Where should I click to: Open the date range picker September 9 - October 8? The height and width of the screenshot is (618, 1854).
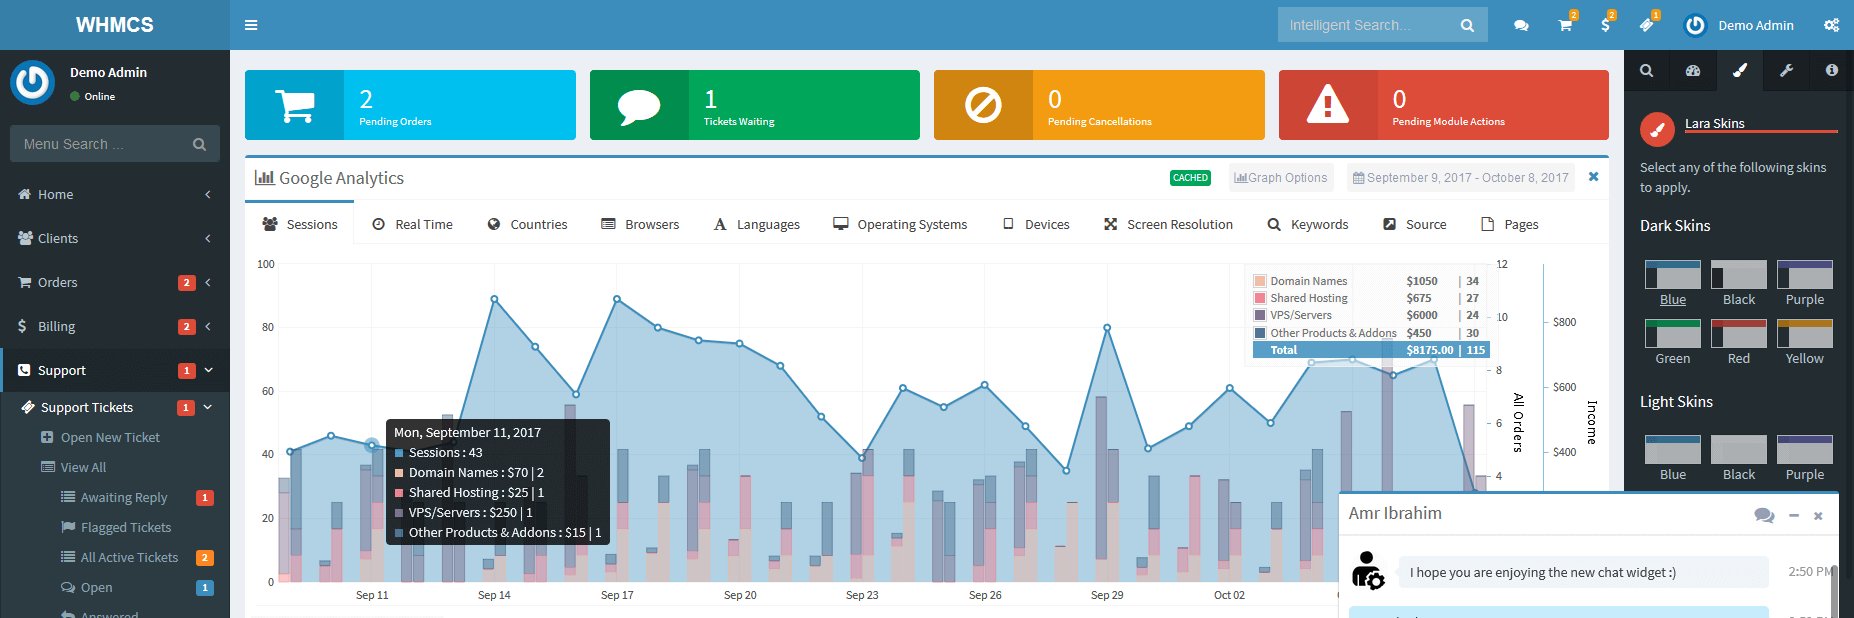pyautogui.click(x=1460, y=178)
